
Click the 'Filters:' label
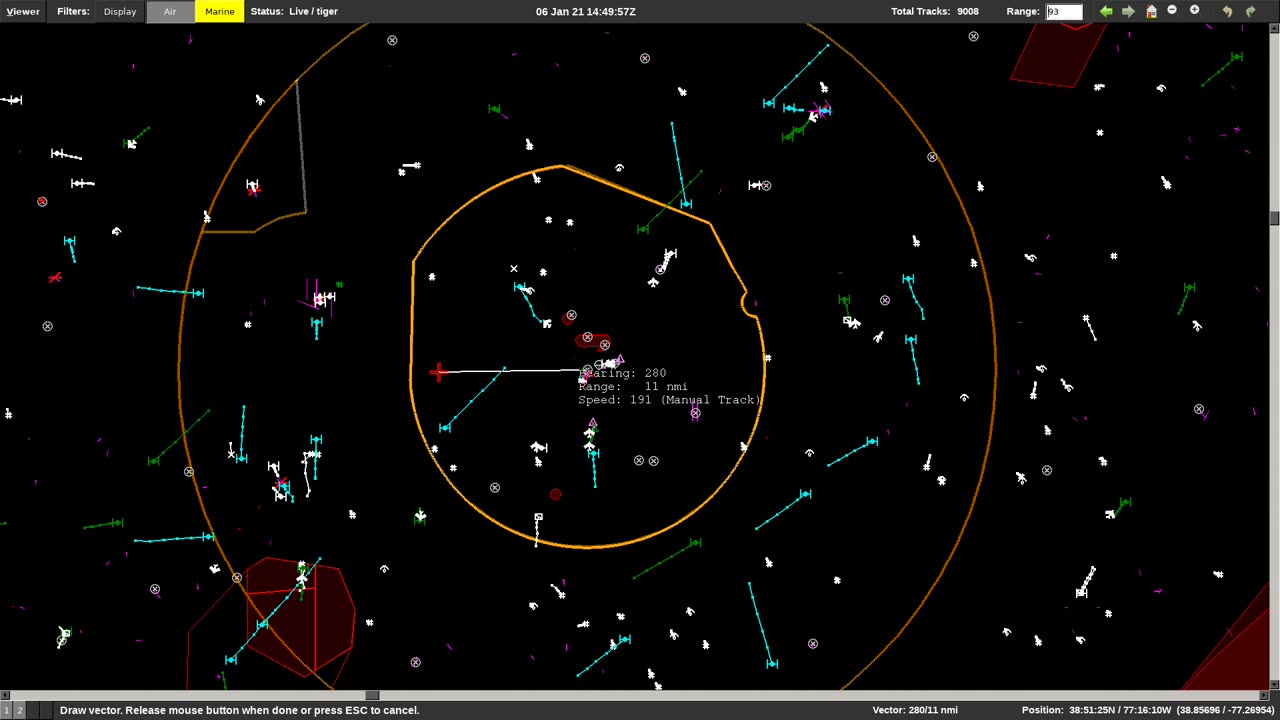73,11
